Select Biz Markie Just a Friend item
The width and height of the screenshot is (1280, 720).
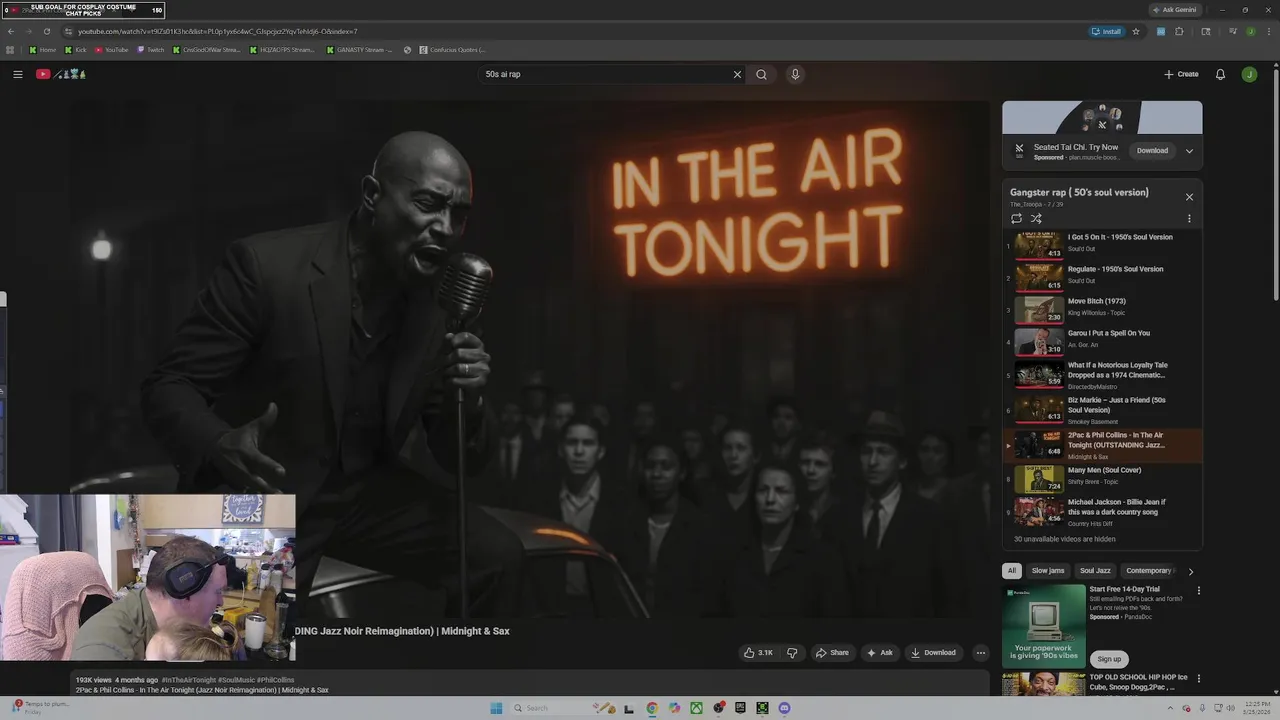coord(1103,409)
